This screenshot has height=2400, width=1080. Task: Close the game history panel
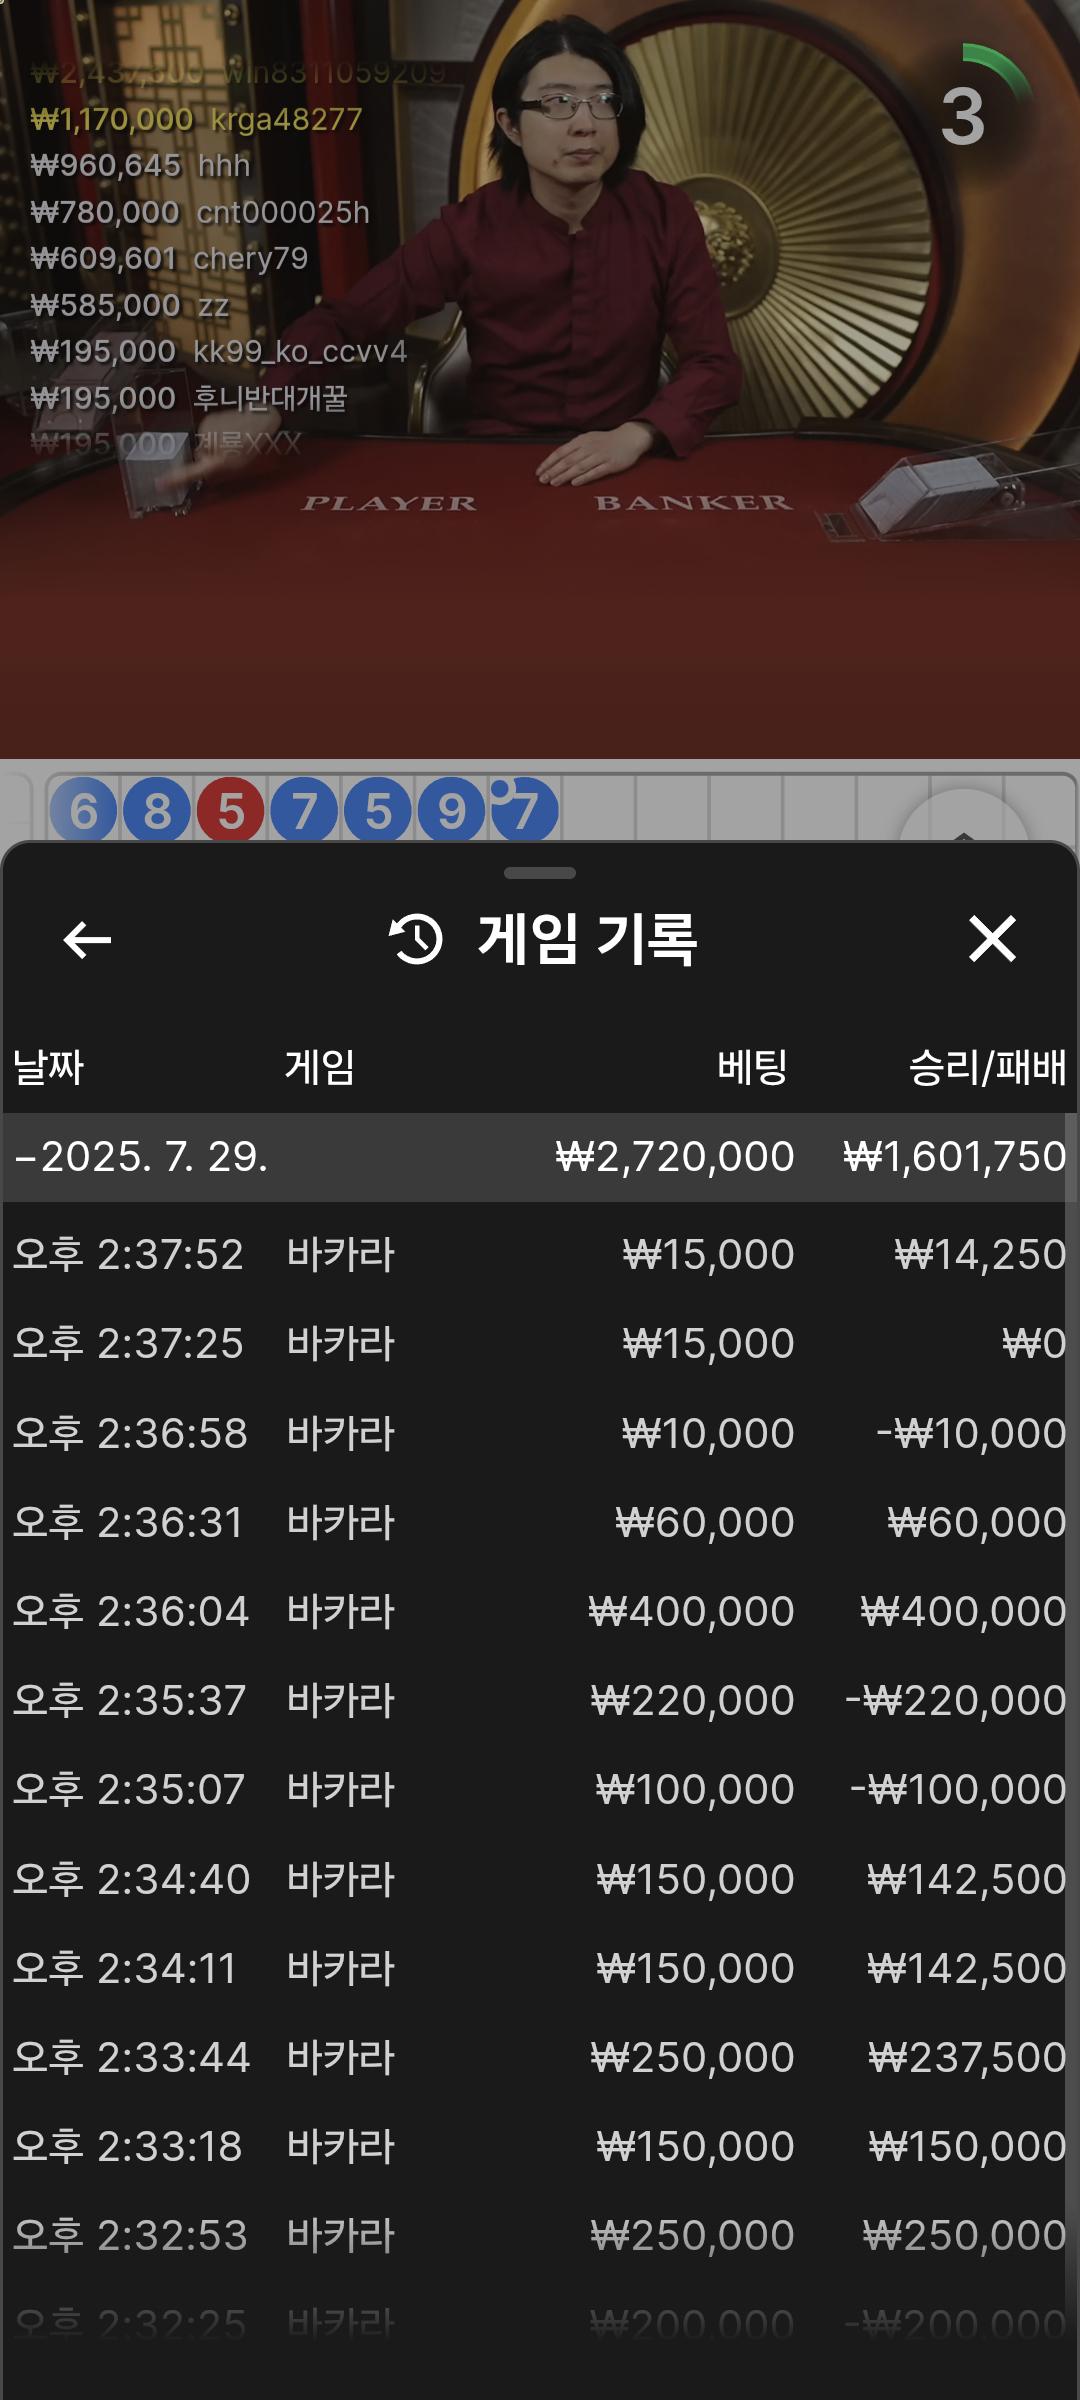[992, 940]
